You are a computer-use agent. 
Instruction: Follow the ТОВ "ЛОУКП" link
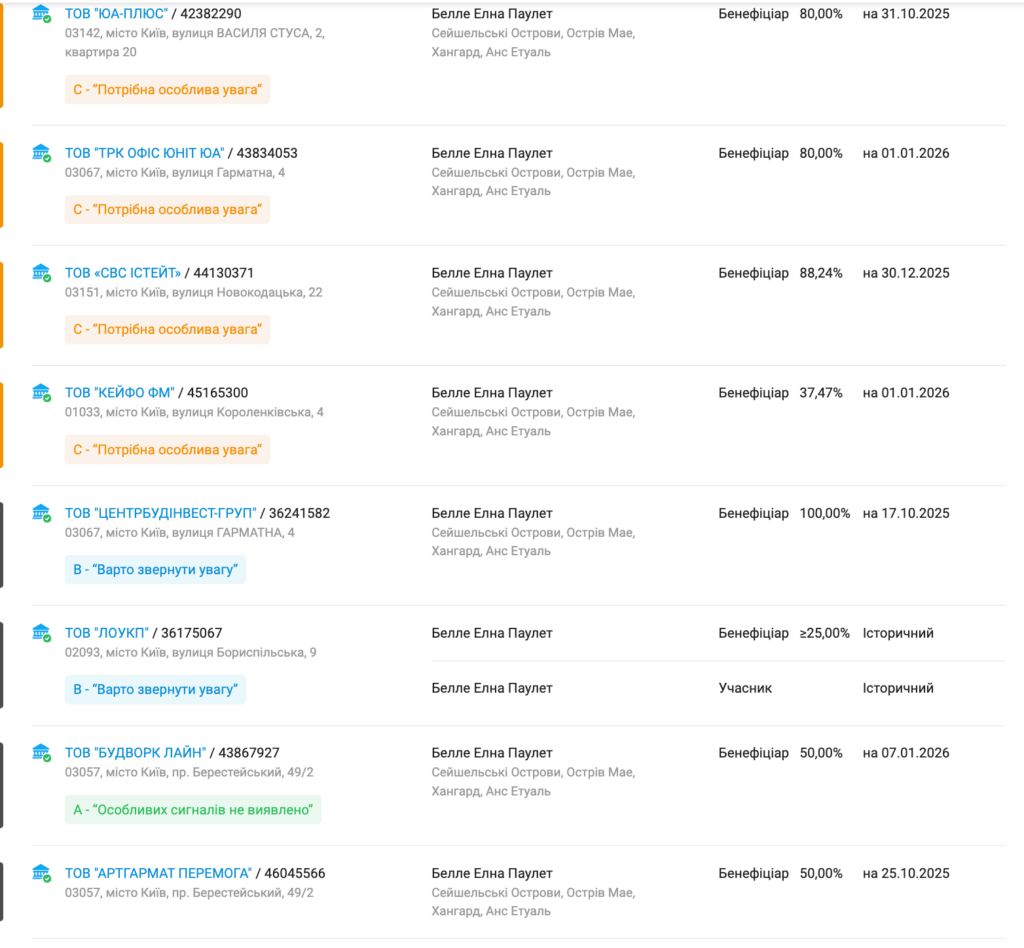pos(107,633)
